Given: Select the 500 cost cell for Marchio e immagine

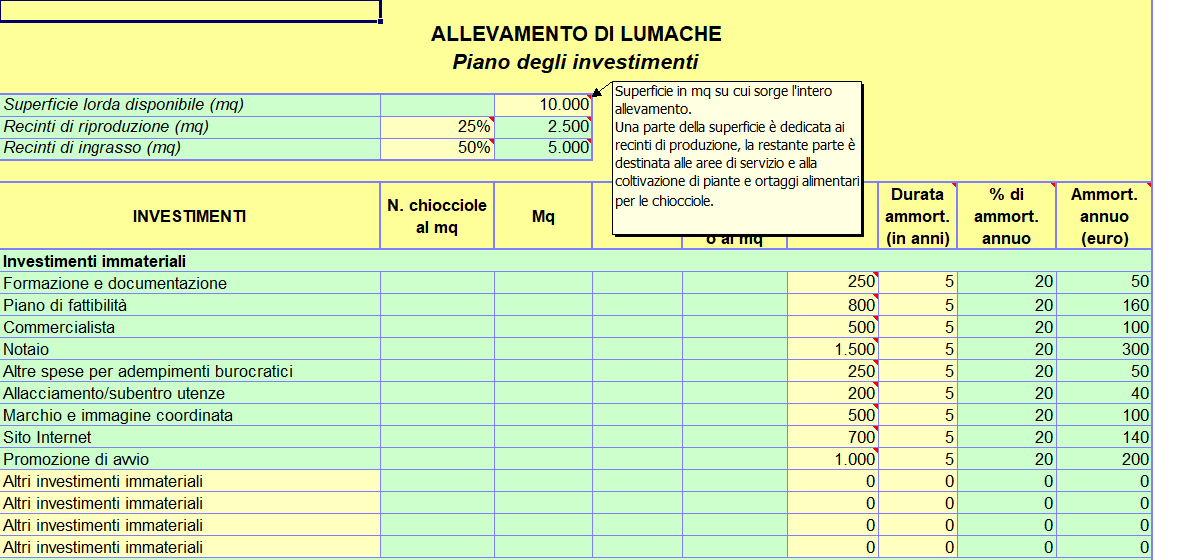Looking at the screenshot, I should click(832, 415).
